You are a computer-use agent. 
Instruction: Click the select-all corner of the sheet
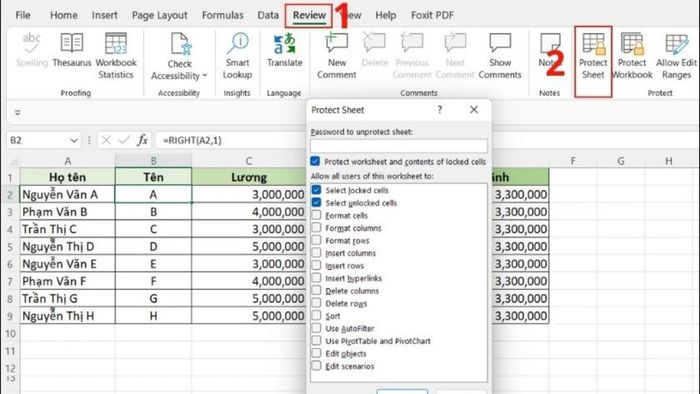pyautogui.click(x=14, y=161)
